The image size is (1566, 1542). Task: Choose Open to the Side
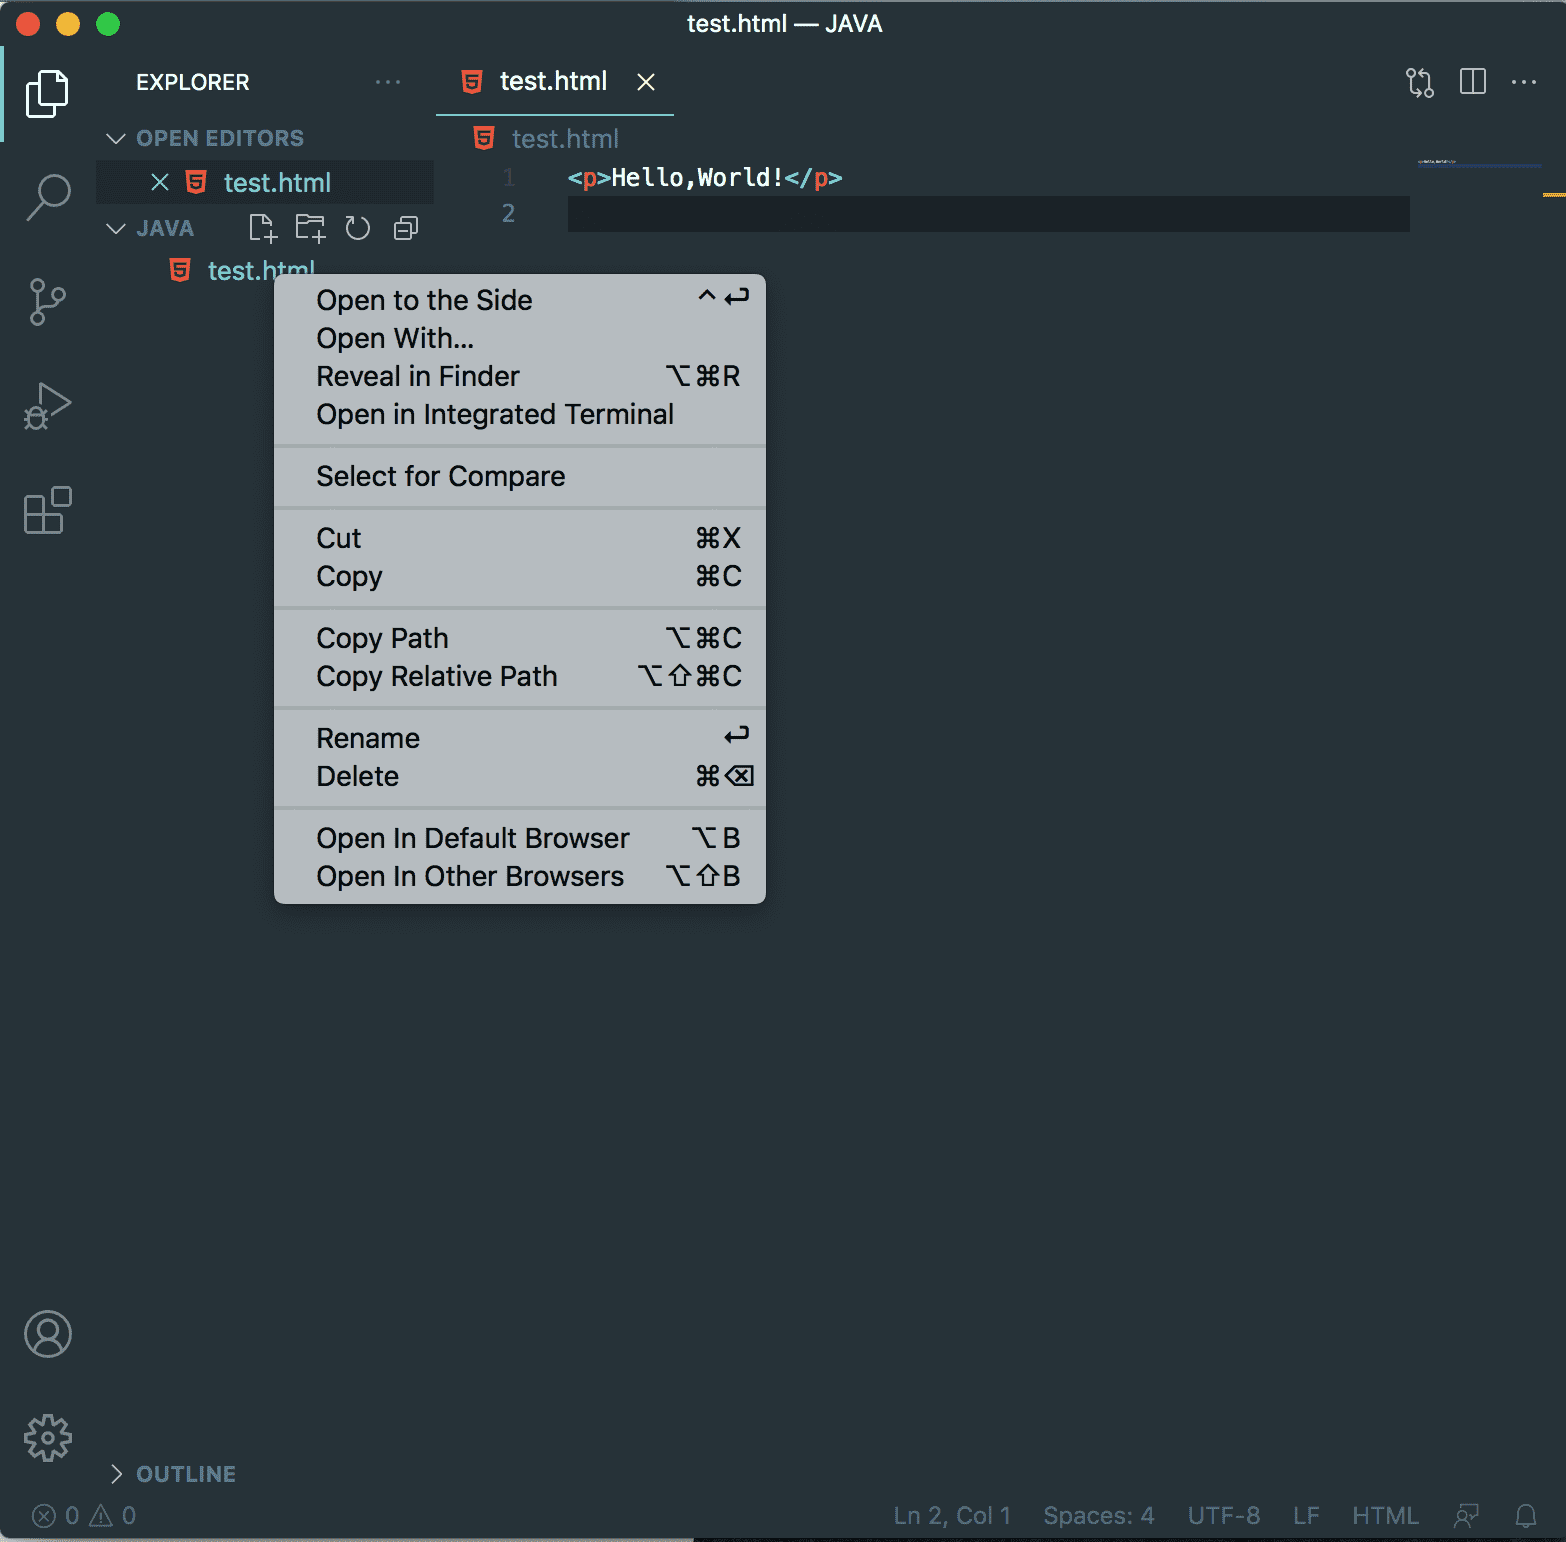[x=520, y=300]
